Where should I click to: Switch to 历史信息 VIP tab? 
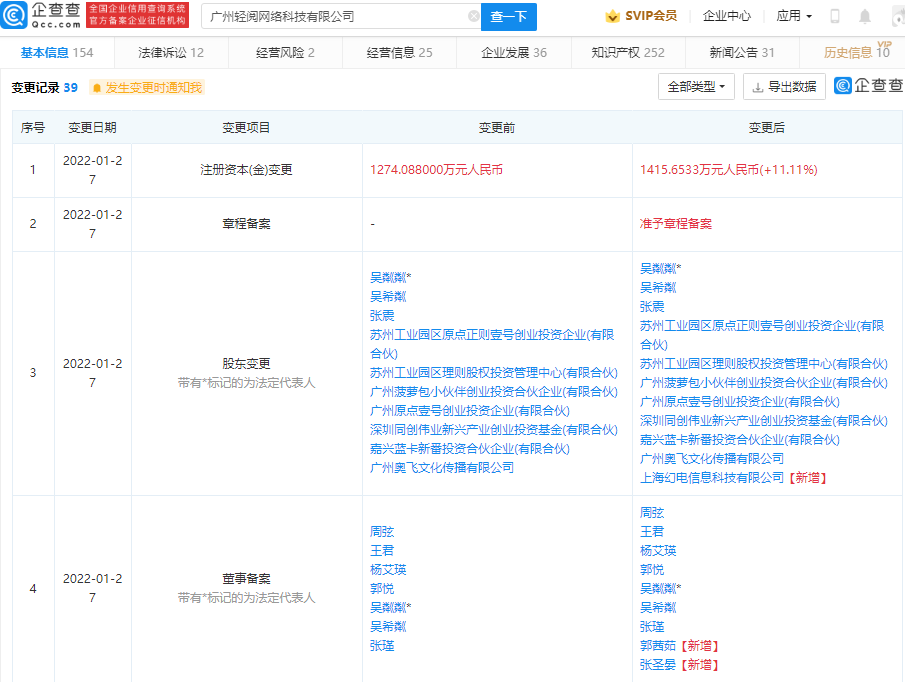tap(857, 53)
